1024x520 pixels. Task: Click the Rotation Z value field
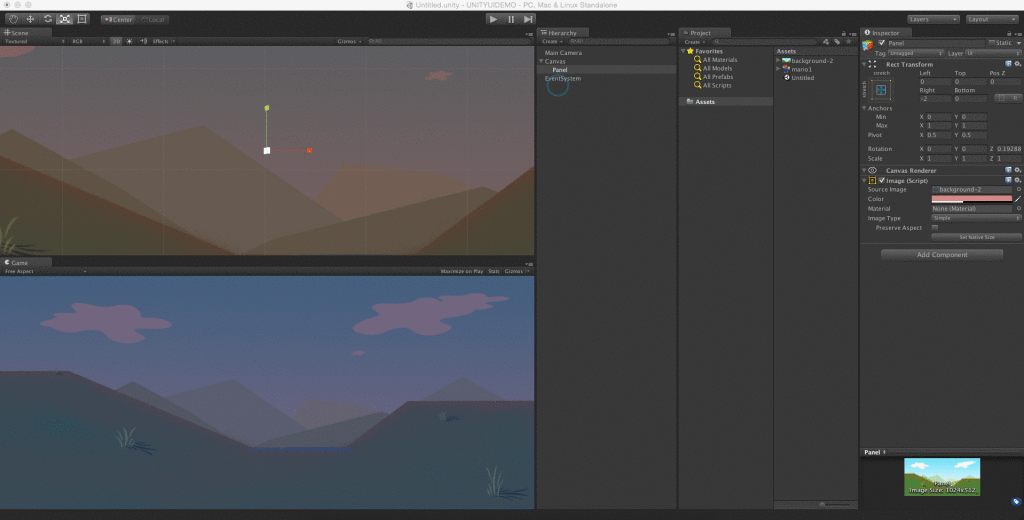coord(1009,149)
